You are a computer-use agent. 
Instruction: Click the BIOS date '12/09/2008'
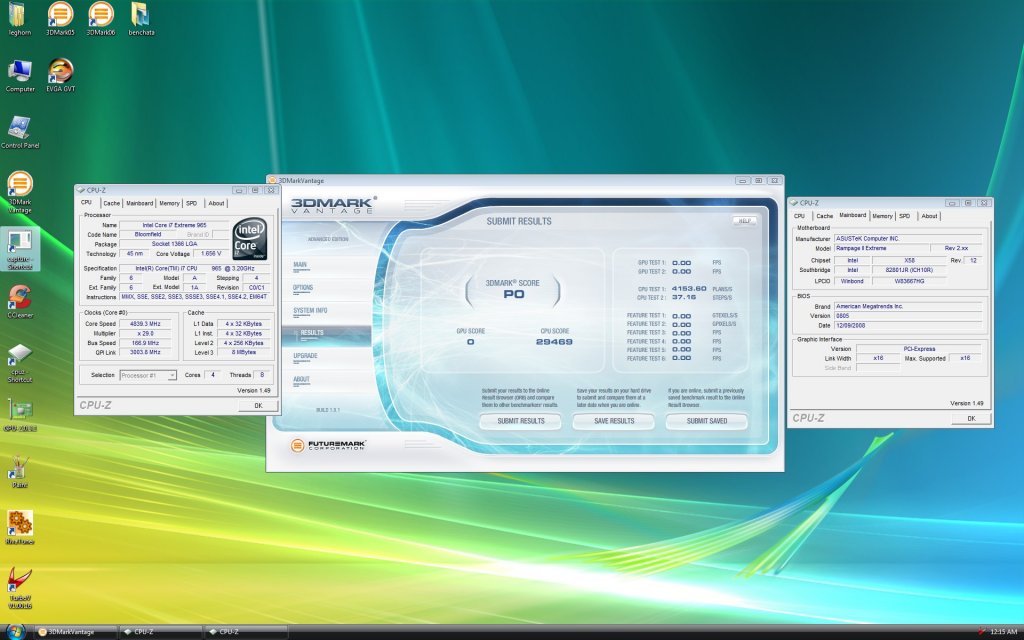point(908,325)
